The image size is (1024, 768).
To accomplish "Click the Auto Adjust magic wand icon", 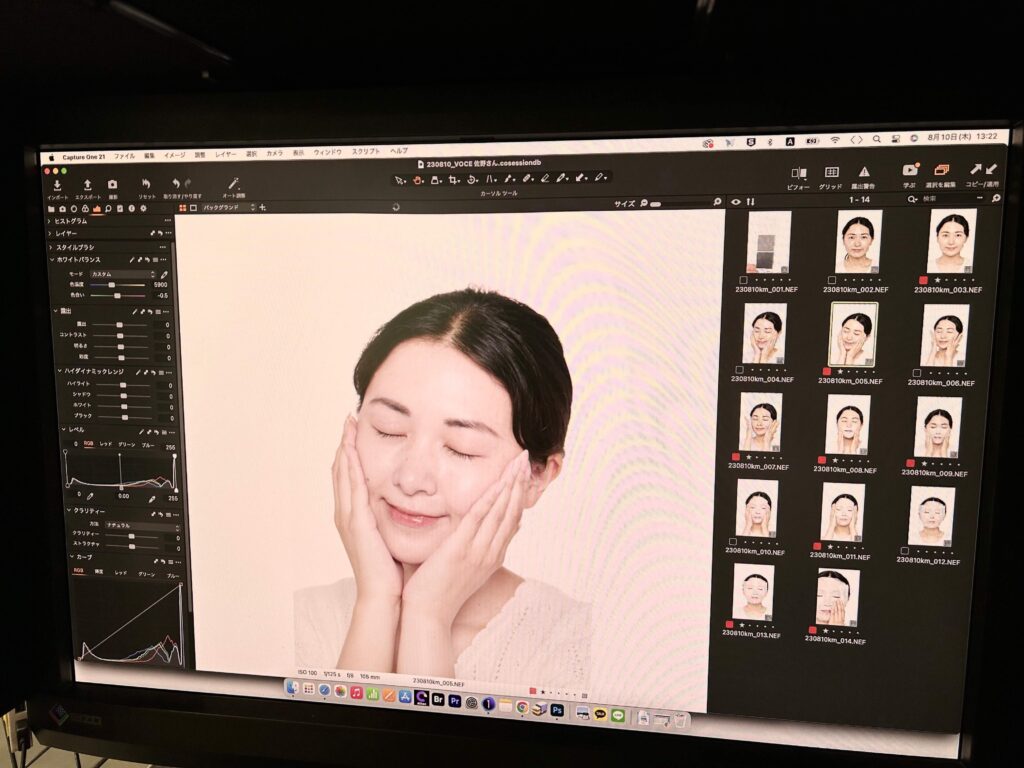I will 234,184.
